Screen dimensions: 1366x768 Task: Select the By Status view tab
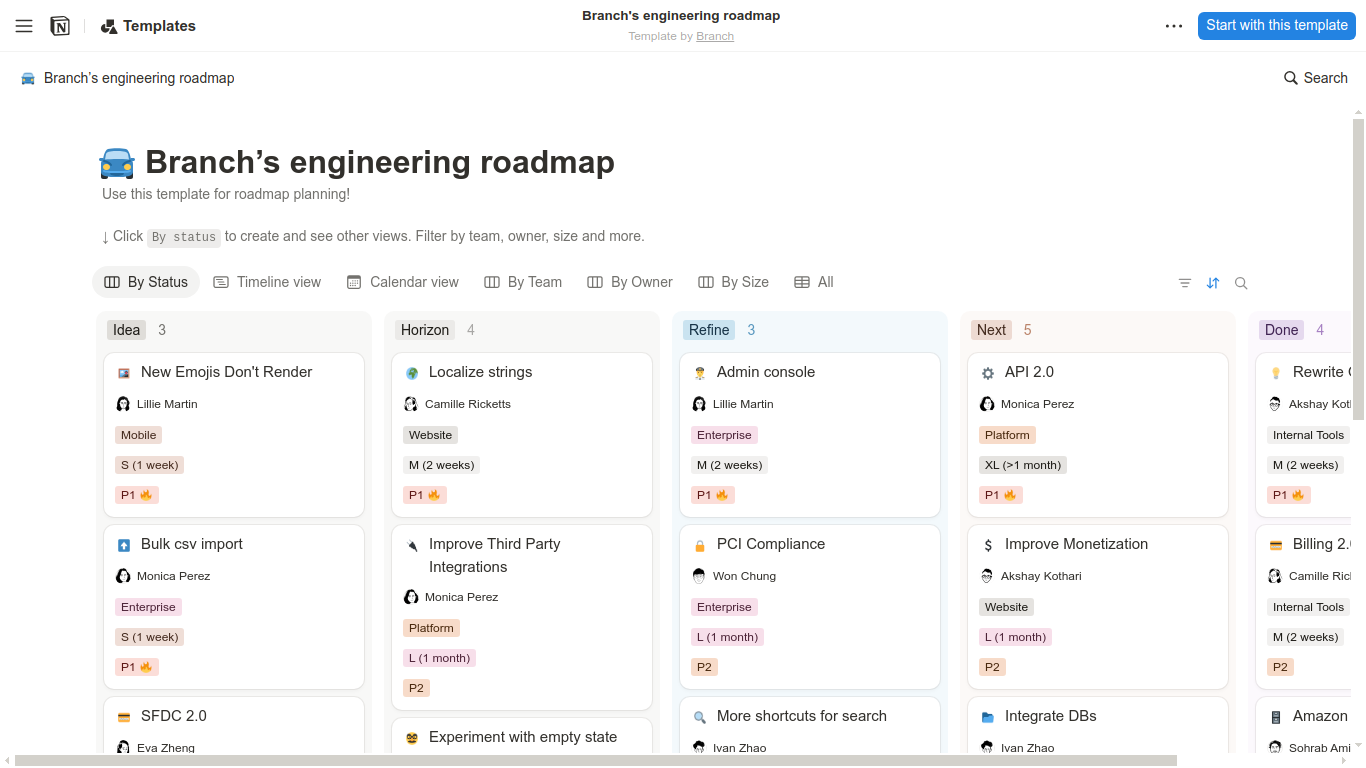pos(146,282)
